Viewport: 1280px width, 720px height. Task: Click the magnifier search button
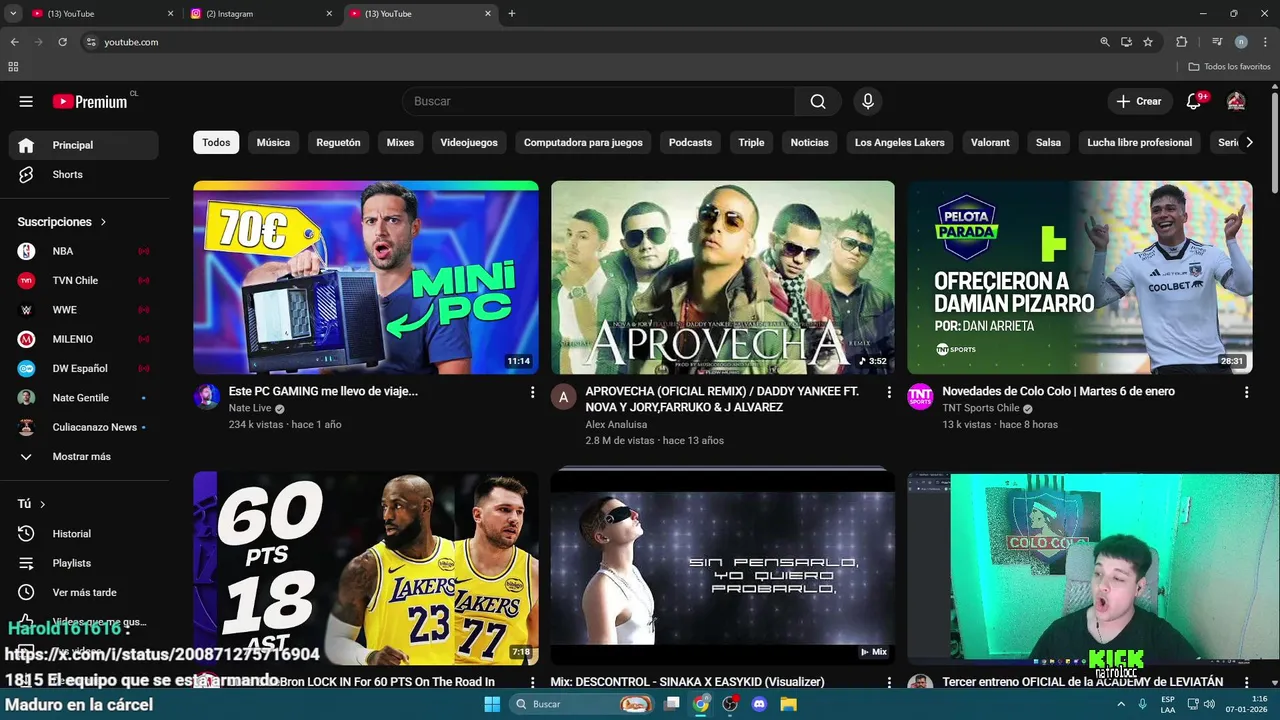click(x=818, y=101)
